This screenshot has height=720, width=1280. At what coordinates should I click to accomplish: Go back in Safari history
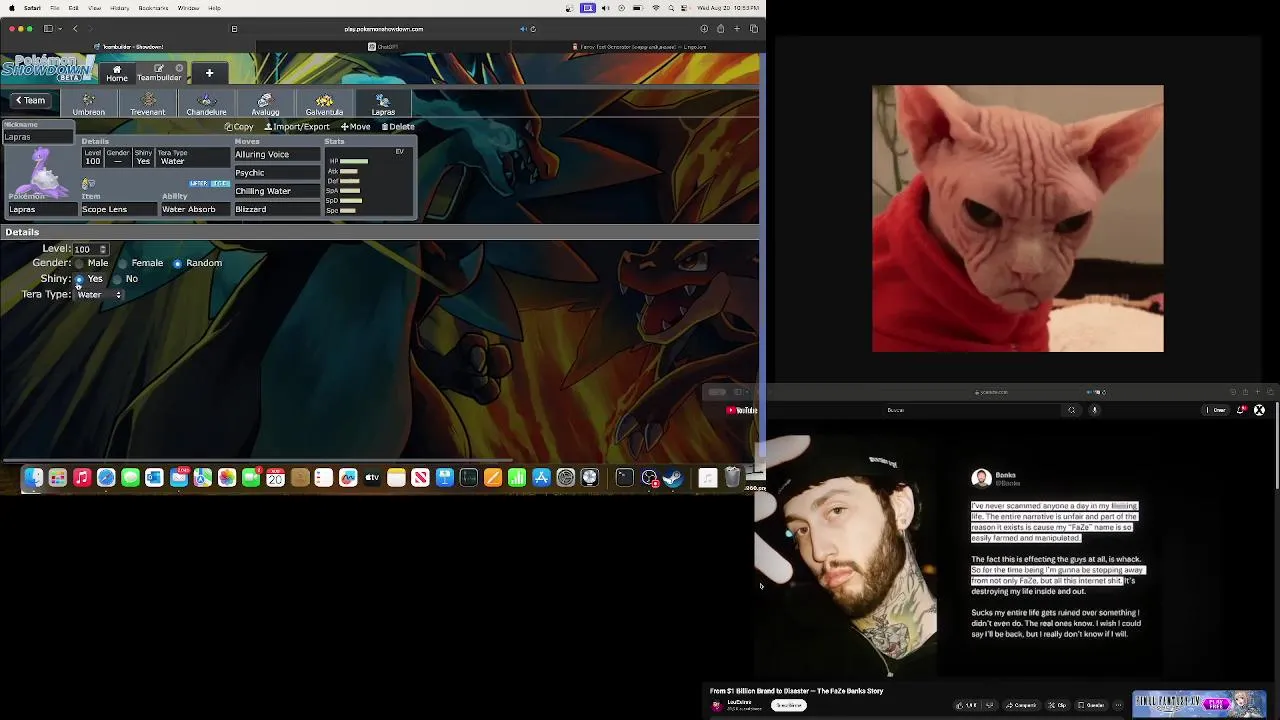coord(75,29)
